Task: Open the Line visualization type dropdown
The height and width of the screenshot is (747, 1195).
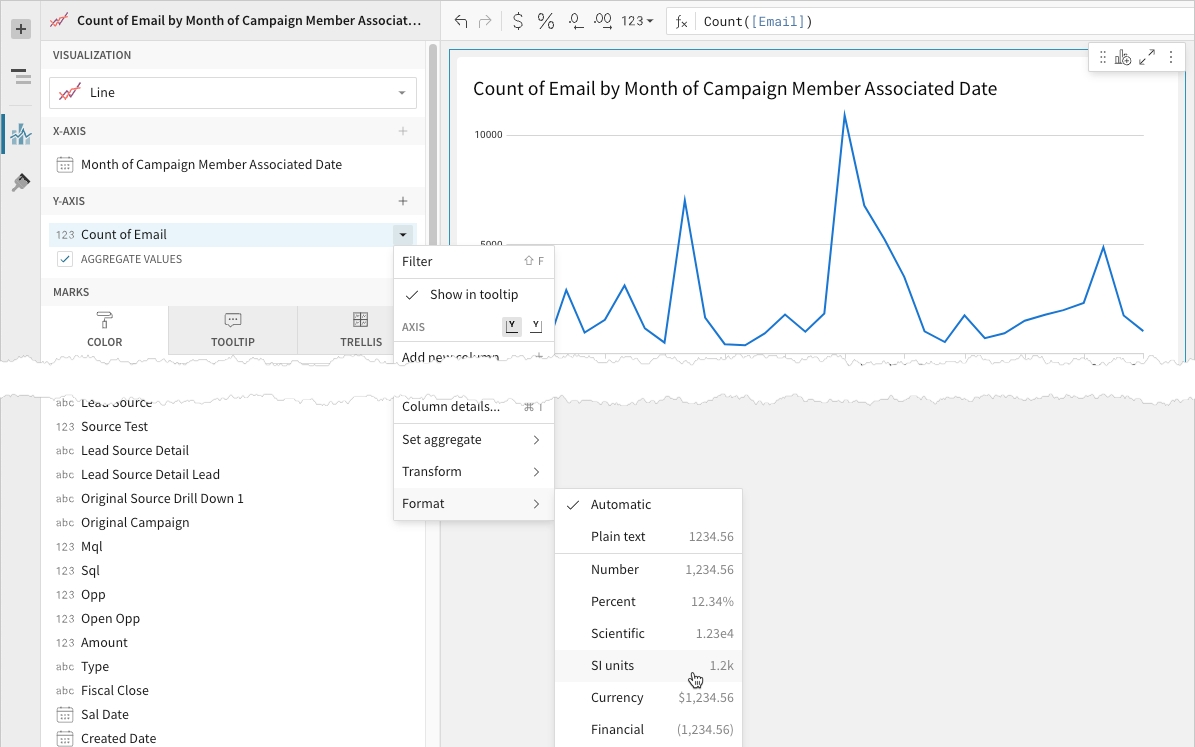Action: coord(233,92)
